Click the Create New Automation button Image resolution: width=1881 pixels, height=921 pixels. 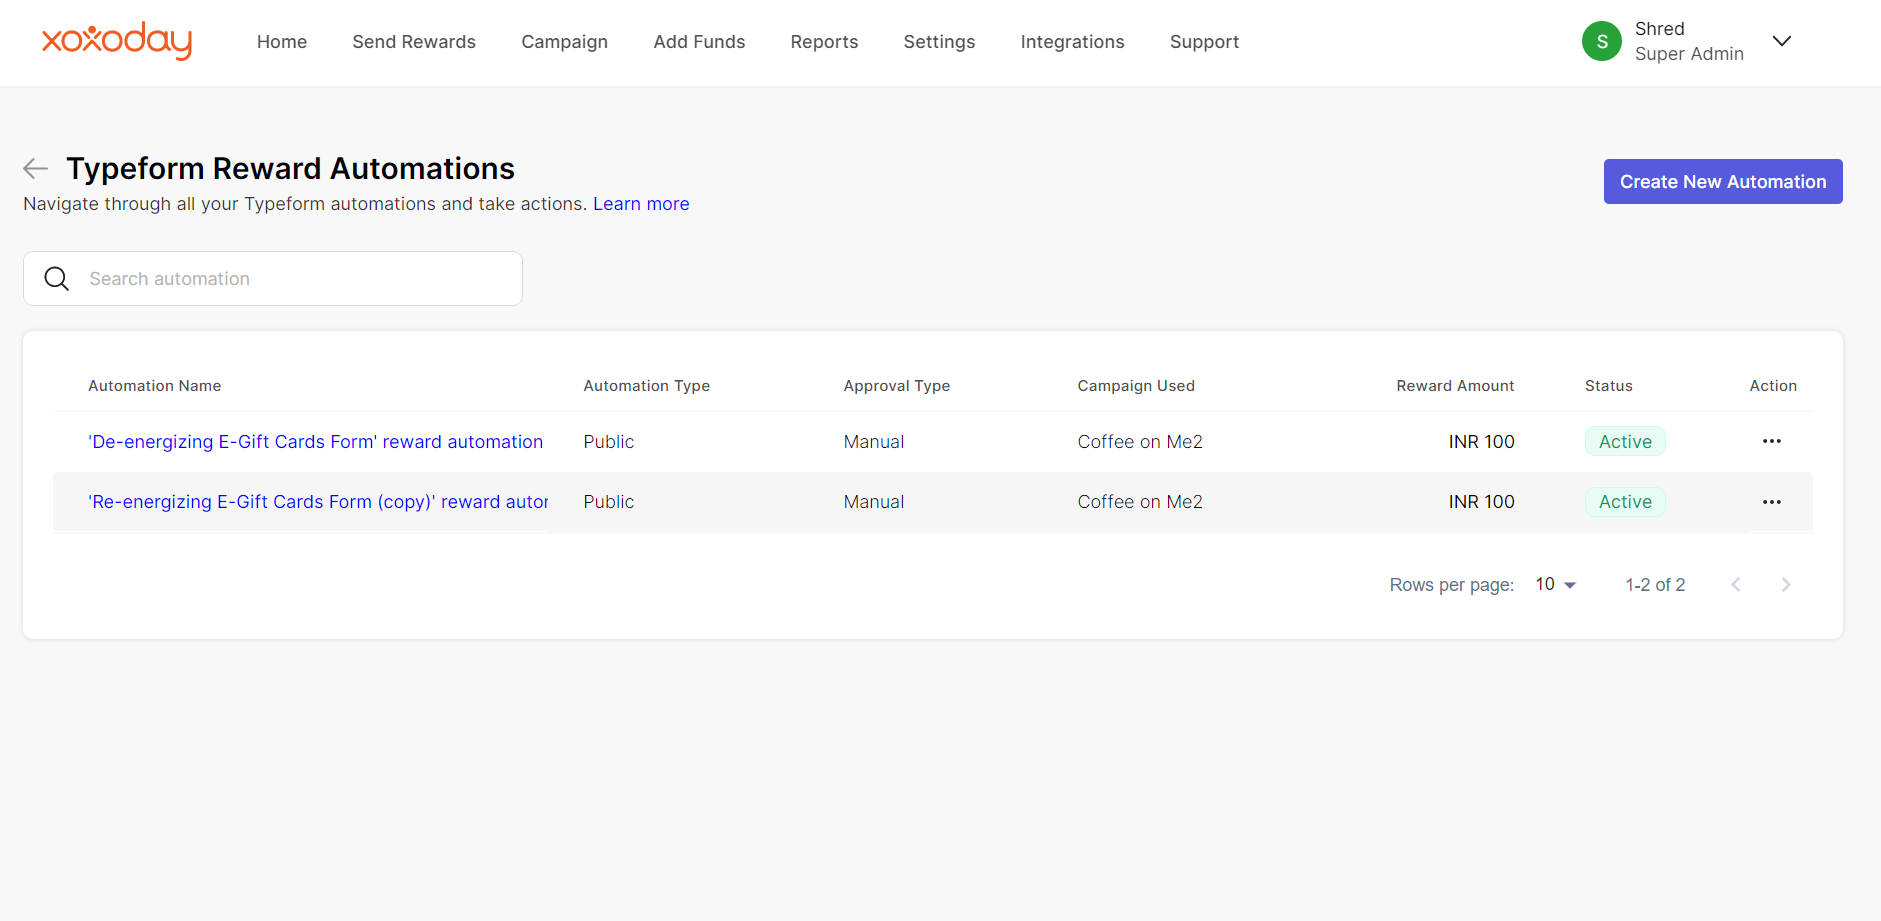pyautogui.click(x=1722, y=182)
